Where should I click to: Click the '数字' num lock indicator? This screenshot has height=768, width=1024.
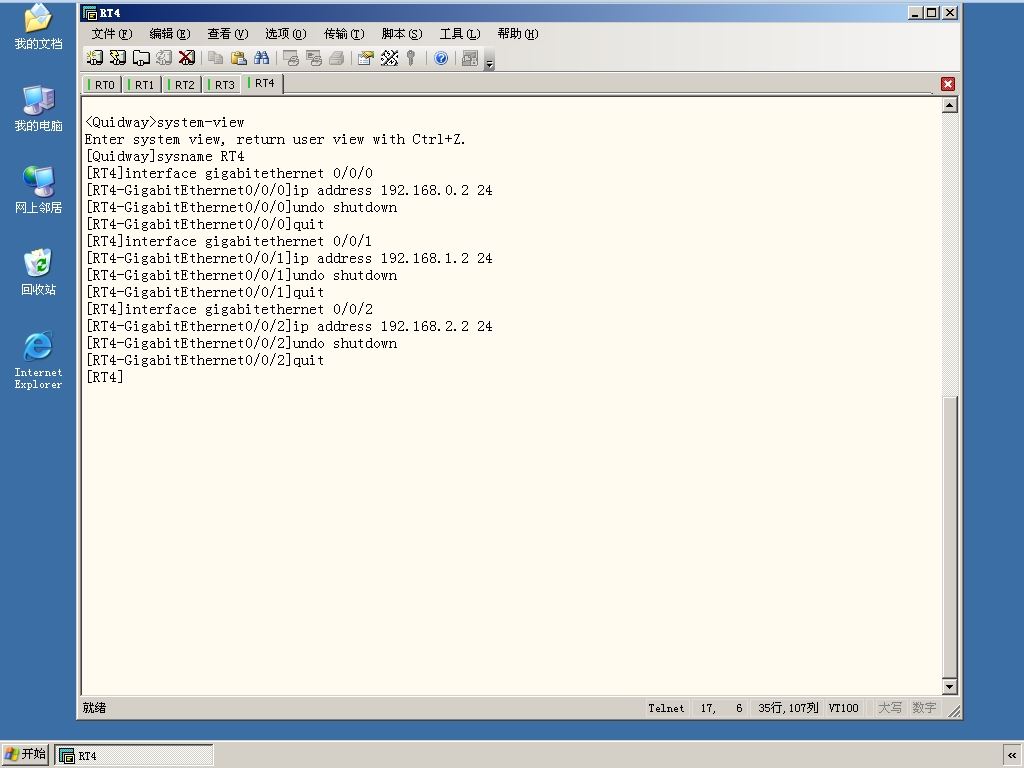(924, 708)
